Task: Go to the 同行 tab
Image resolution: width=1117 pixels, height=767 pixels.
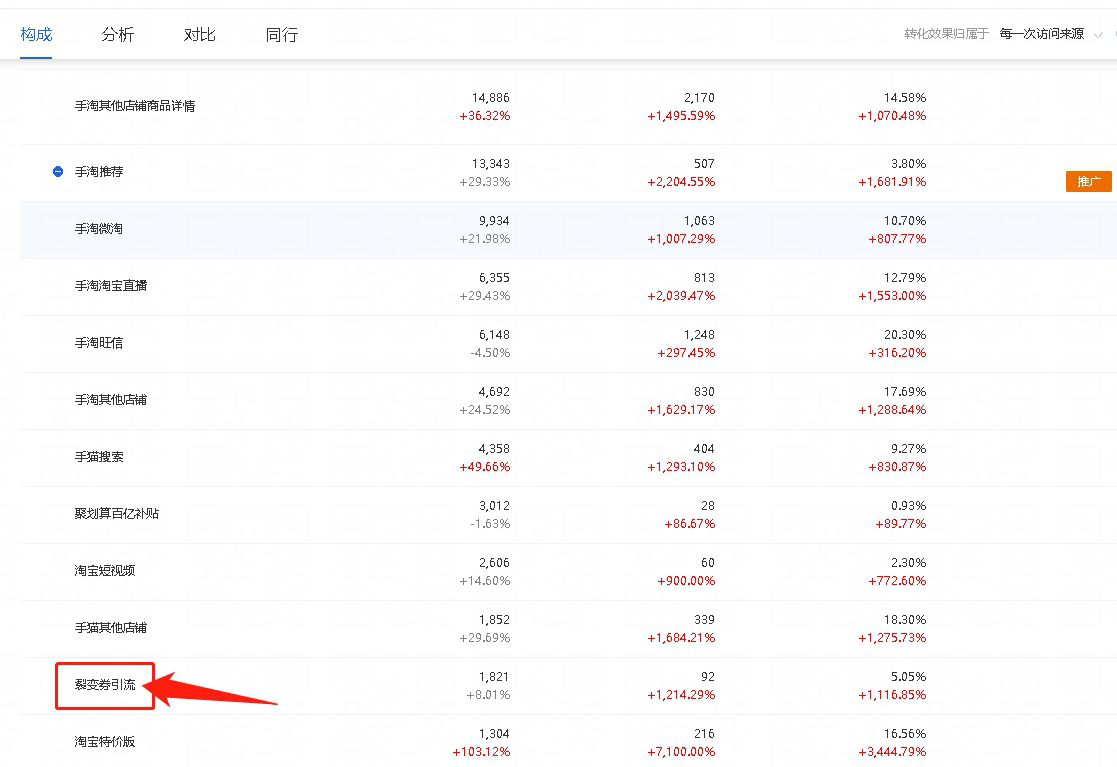Action: tap(281, 34)
